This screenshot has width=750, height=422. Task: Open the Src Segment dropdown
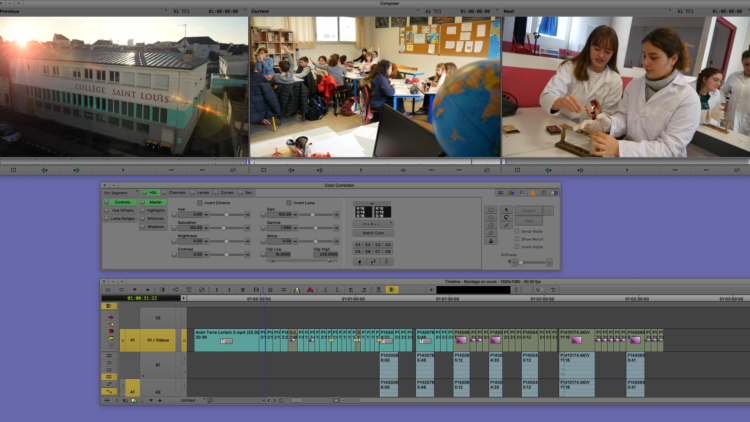coord(121,192)
